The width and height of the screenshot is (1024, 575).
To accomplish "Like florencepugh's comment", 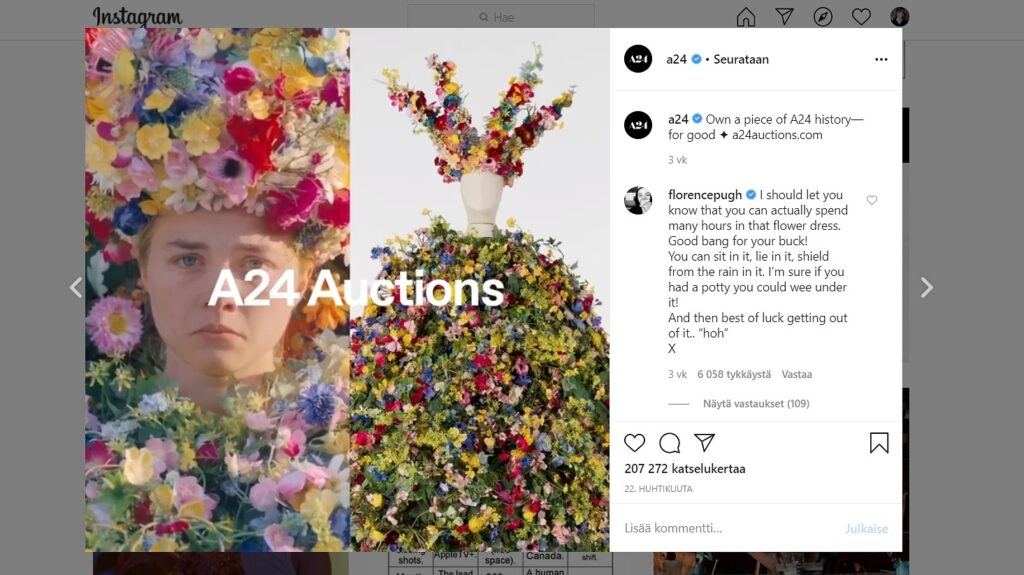I will [872, 200].
